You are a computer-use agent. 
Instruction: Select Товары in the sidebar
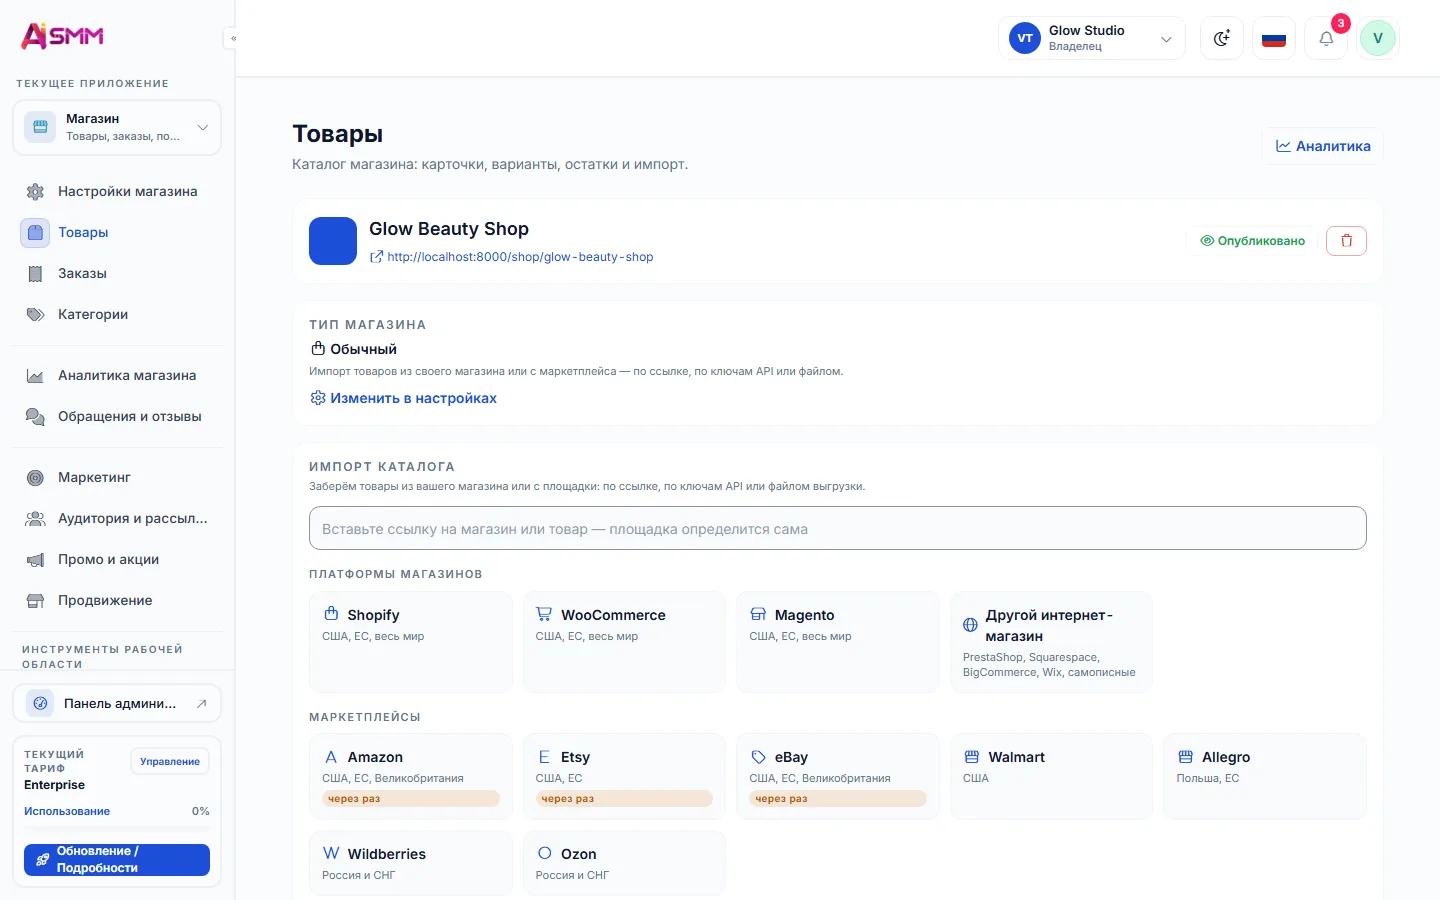click(117, 232)
